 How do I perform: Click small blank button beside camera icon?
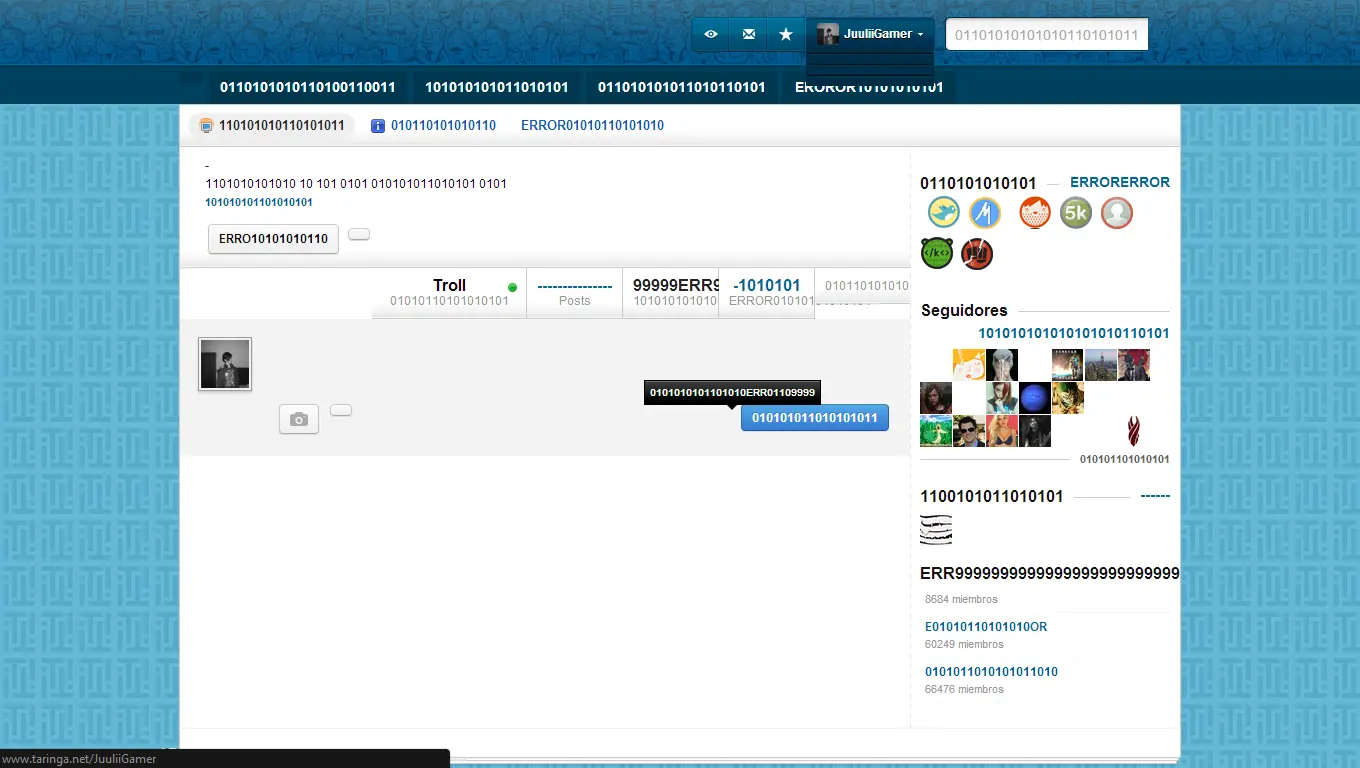pyautogui.click(x=341, y=410)
